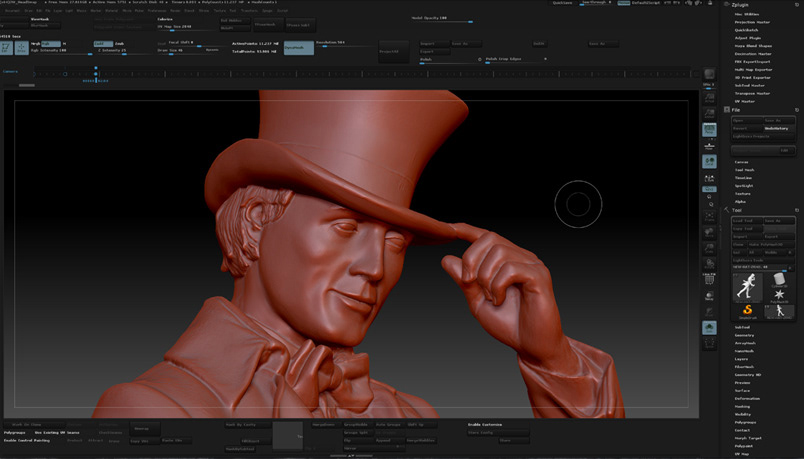Click the Zoom3D icon above Rotate
This screenshot has width=804, height=459.
[709, 249]
